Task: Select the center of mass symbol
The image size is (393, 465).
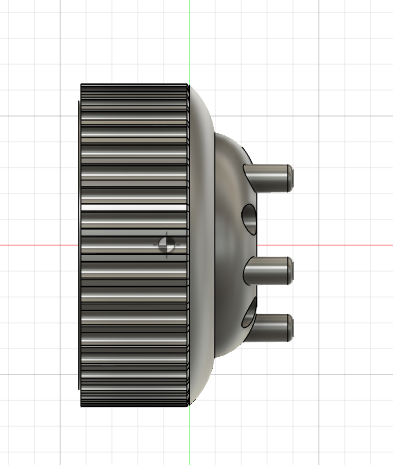Action: click(x=167, y=245)
